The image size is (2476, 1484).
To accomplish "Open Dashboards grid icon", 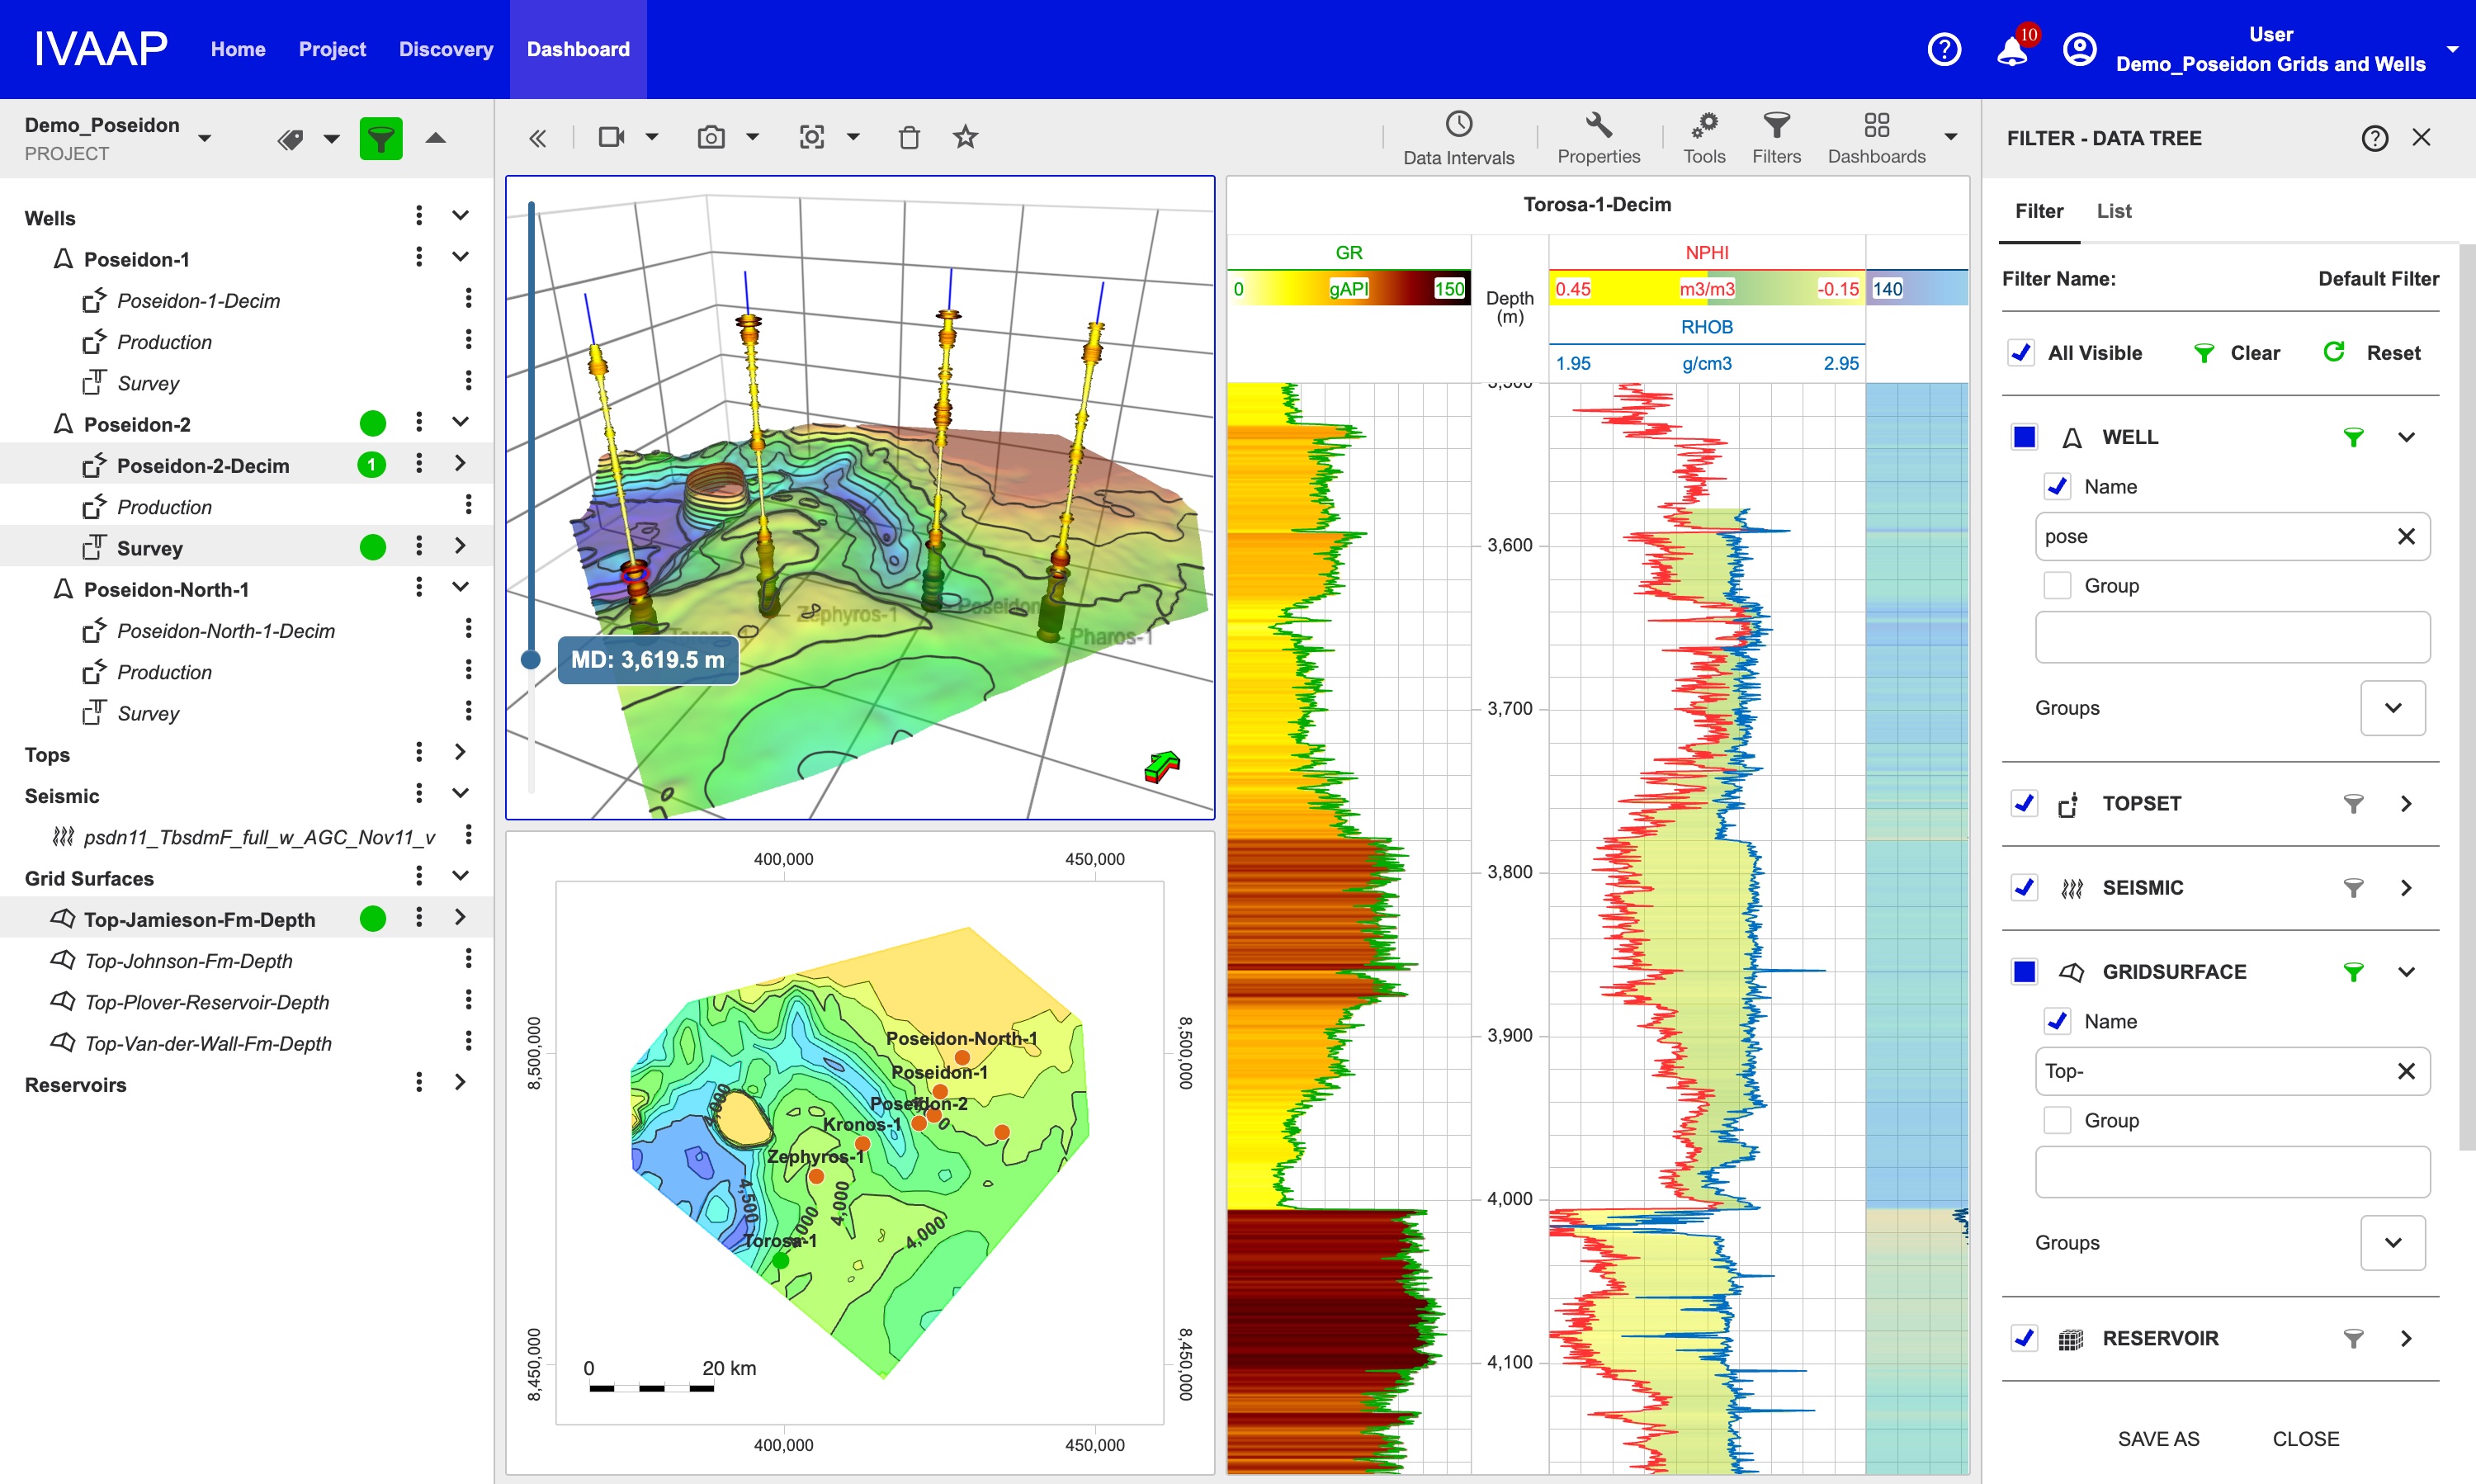I will pos(1876,138).
